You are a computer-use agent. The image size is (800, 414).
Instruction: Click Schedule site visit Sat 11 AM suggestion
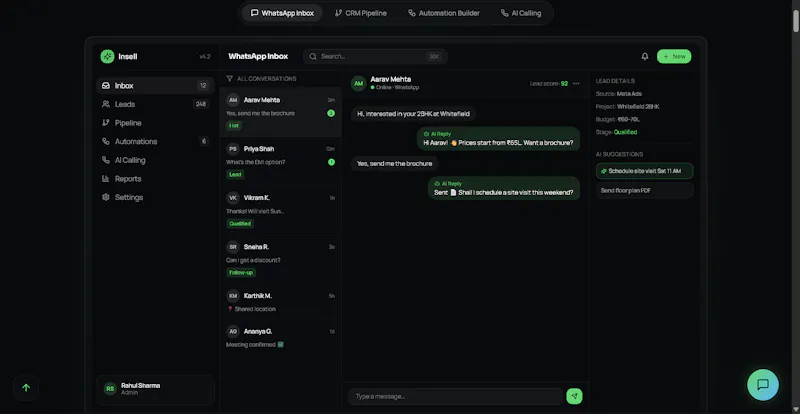click(644, 171)
